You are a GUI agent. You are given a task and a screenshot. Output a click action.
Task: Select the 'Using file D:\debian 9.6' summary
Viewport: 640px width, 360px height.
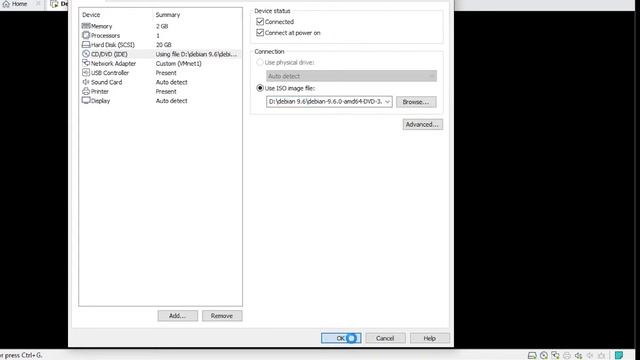[x=196, y=54]
